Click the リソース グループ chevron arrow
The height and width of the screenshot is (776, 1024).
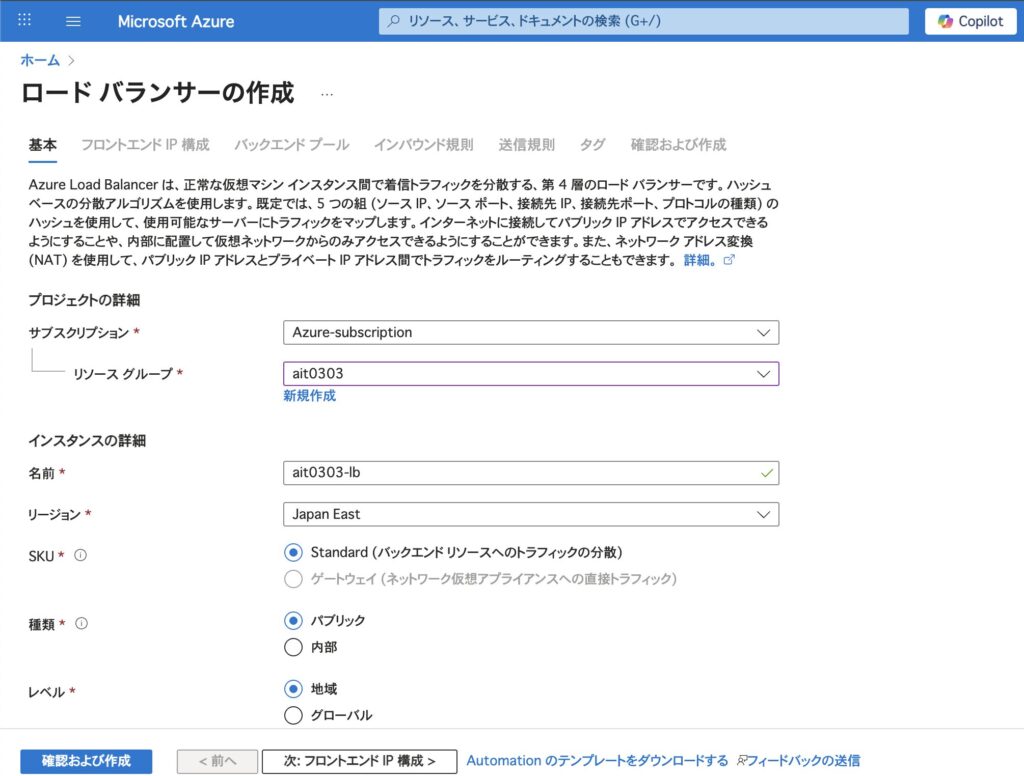coord(763,374)
